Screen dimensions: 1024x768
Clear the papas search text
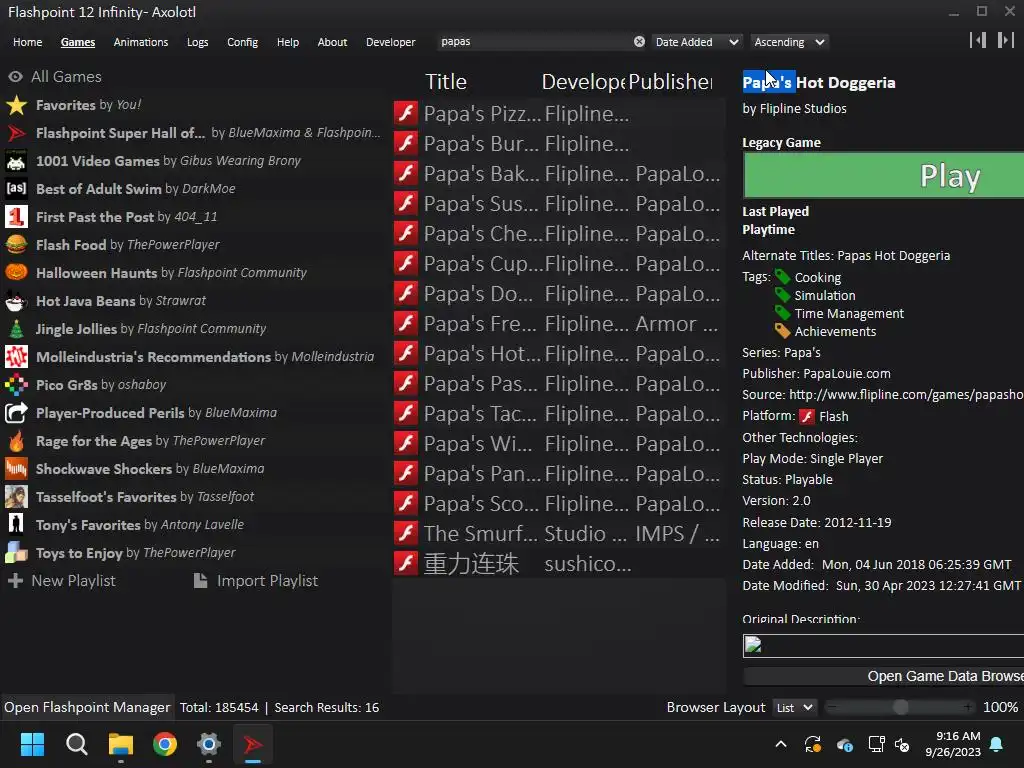coord(639,42)
